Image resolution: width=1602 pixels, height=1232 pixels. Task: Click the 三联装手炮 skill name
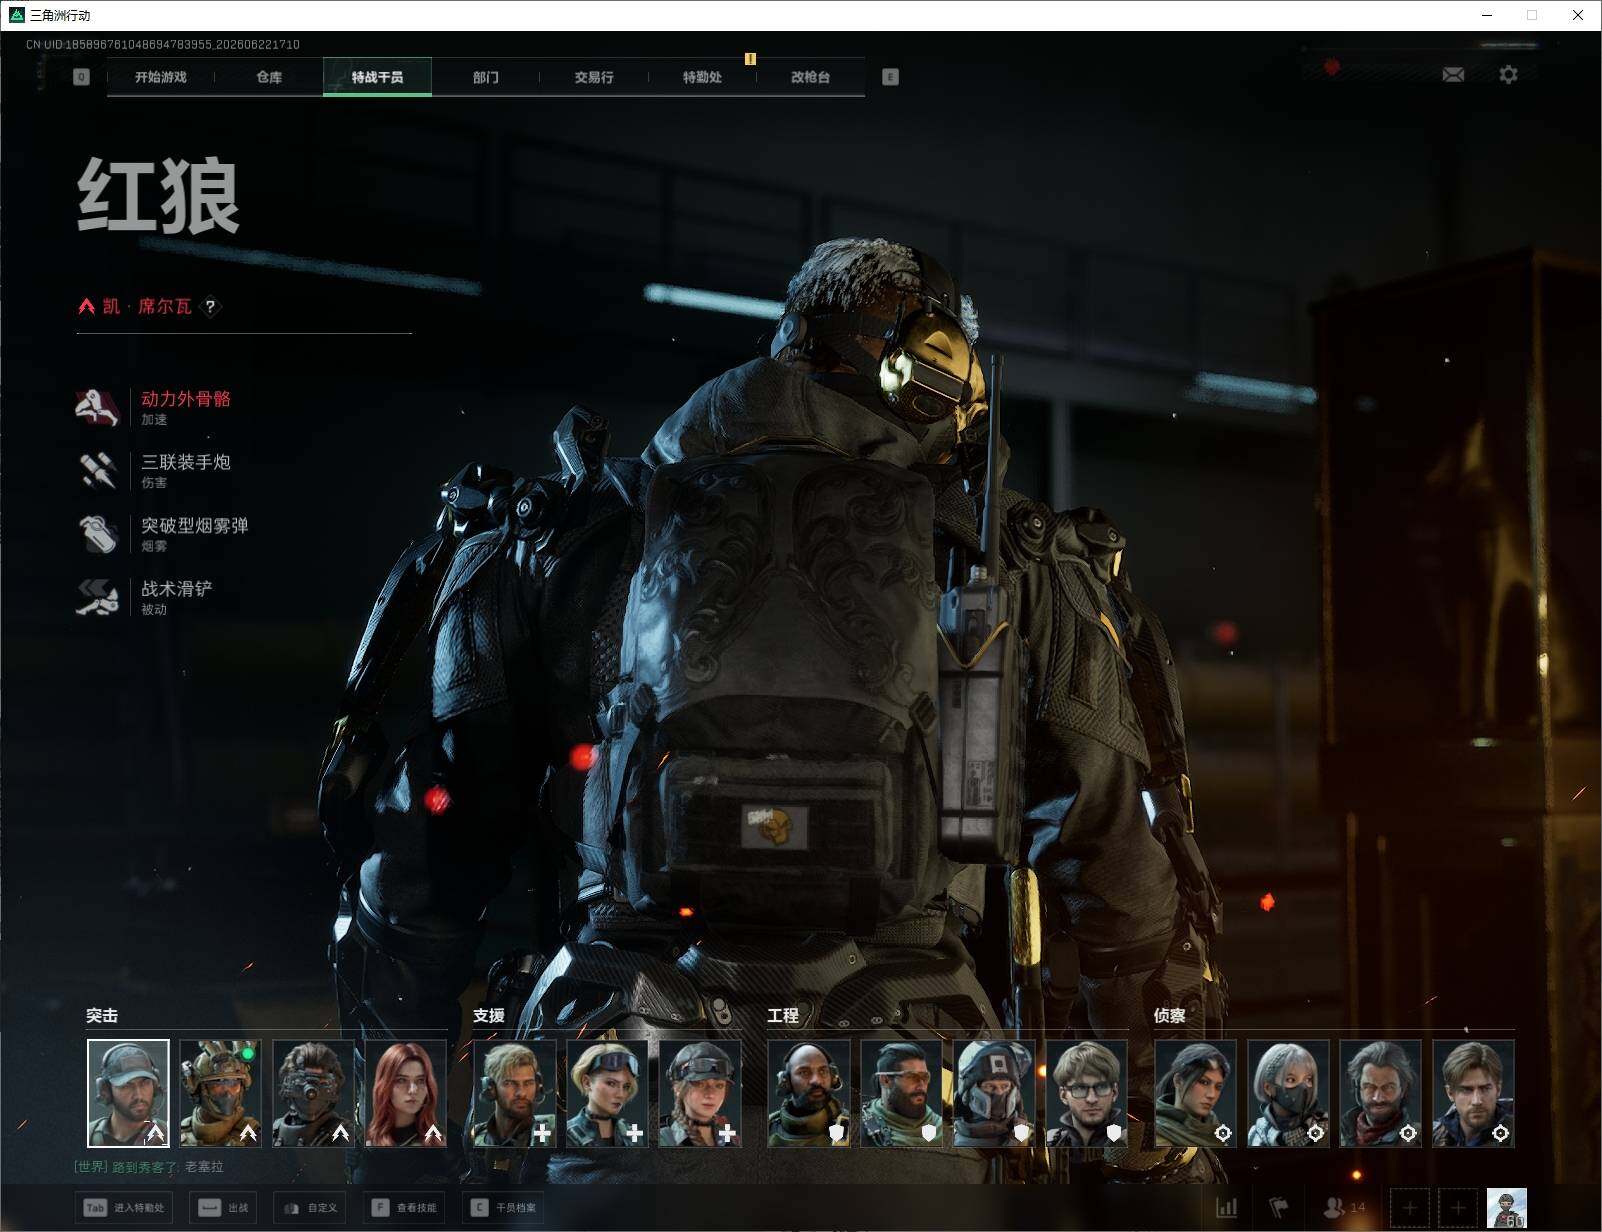tap(186, 462)
